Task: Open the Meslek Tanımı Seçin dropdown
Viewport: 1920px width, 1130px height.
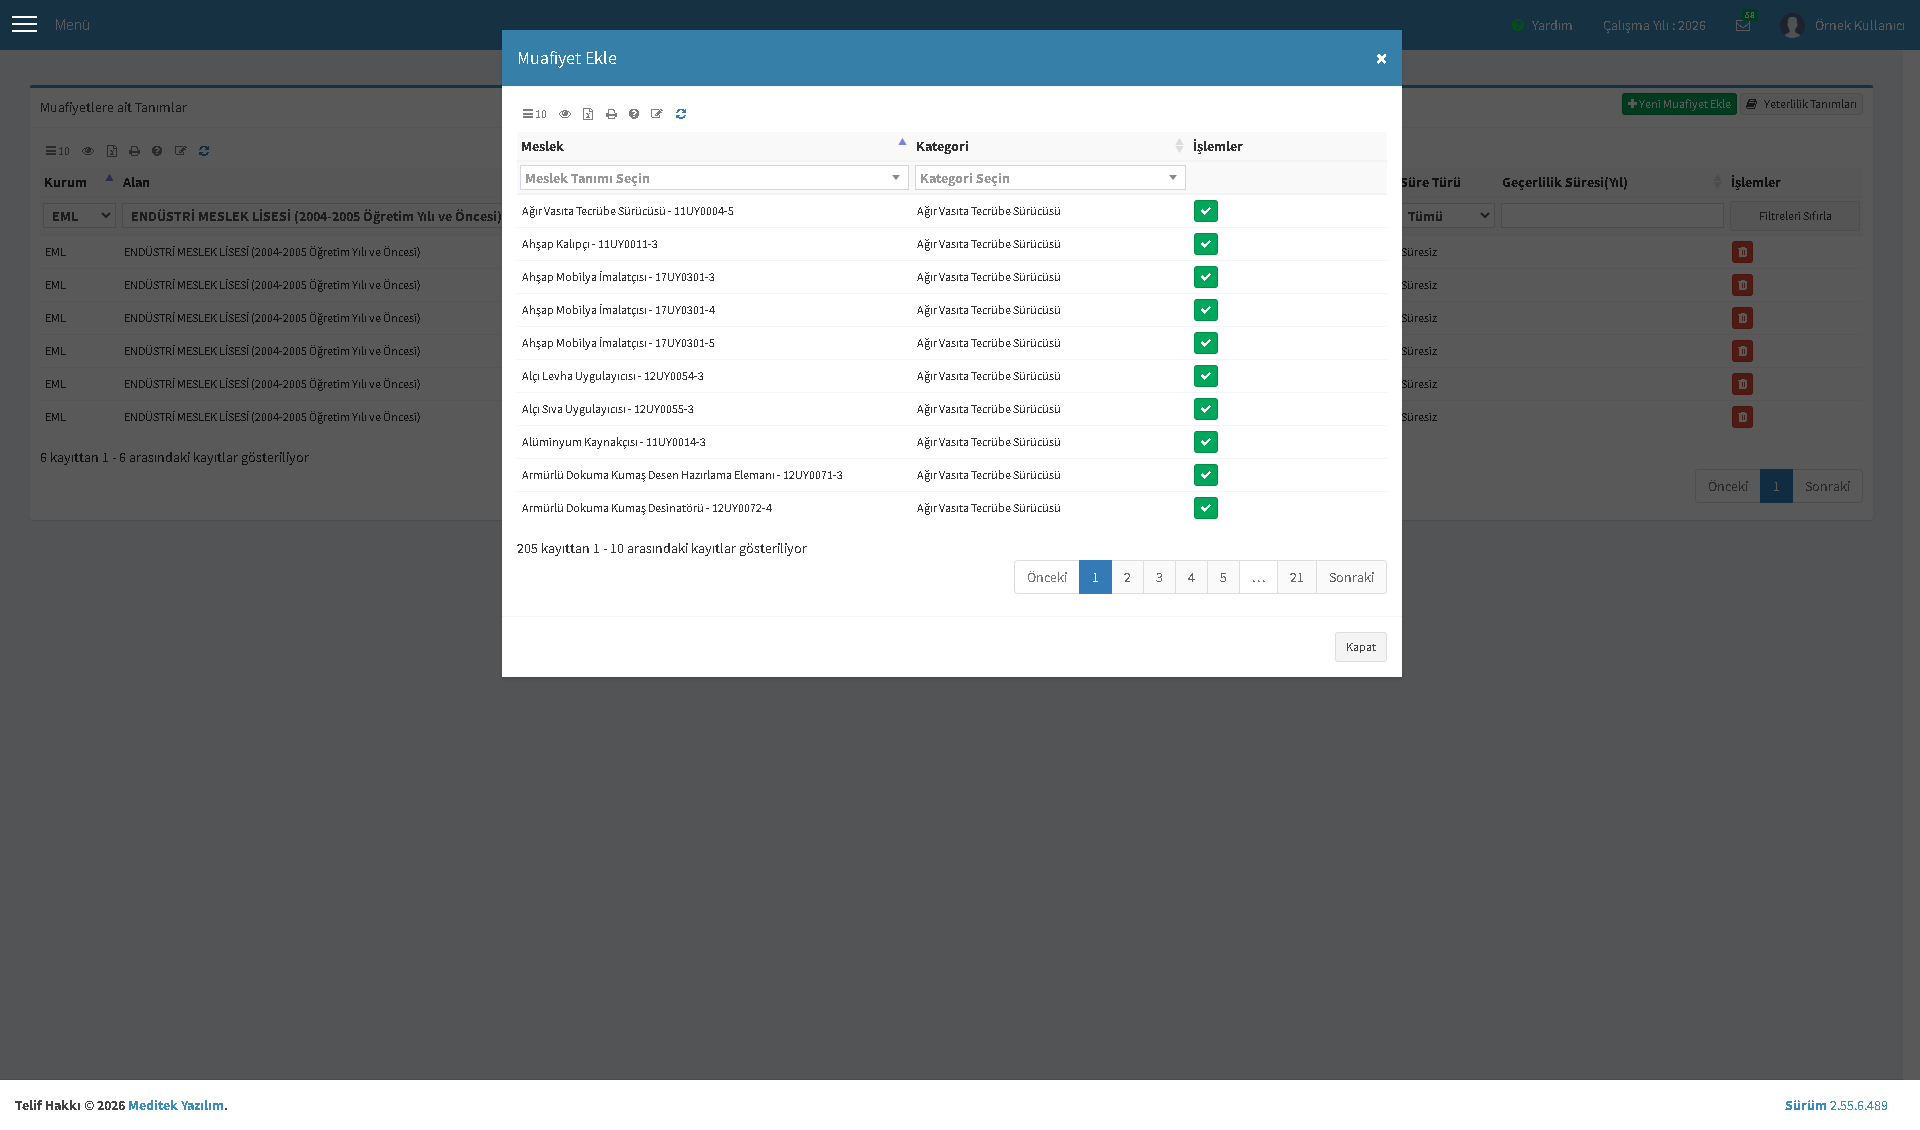Action: tap(714, 178)
